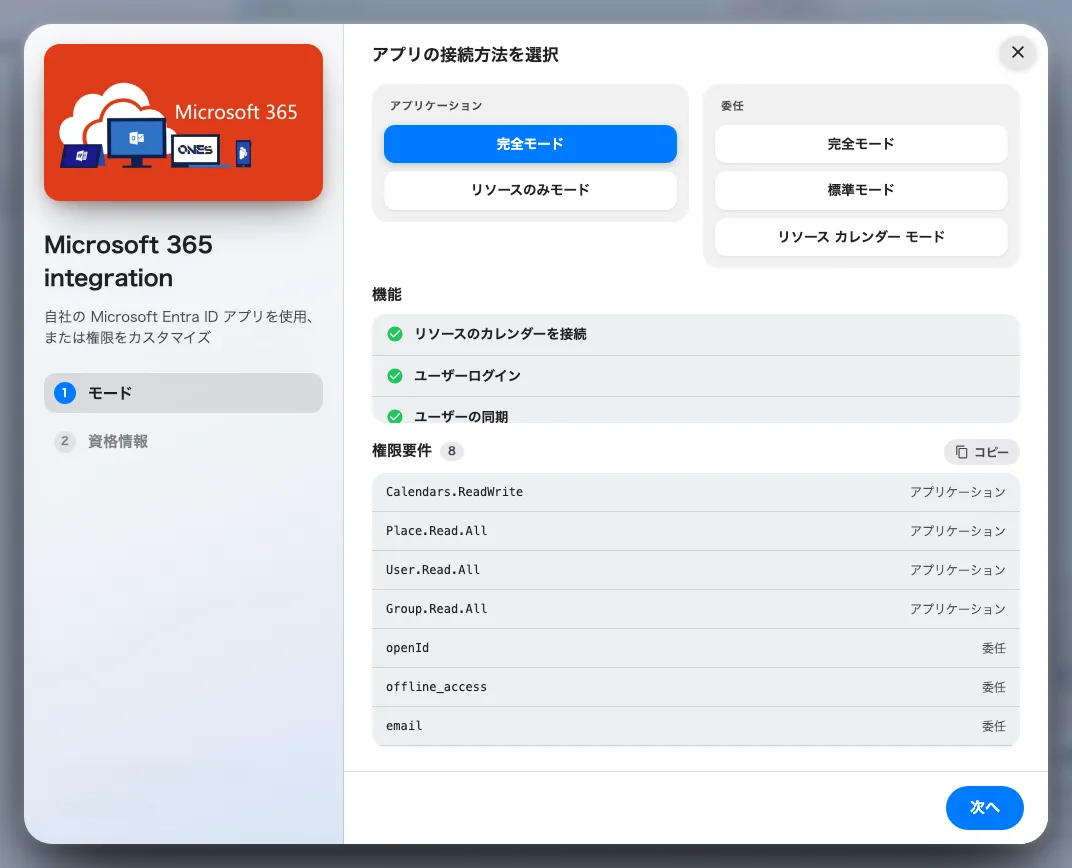
Task: Select リソース カレンダー モード option
Action: pos(861,236)
